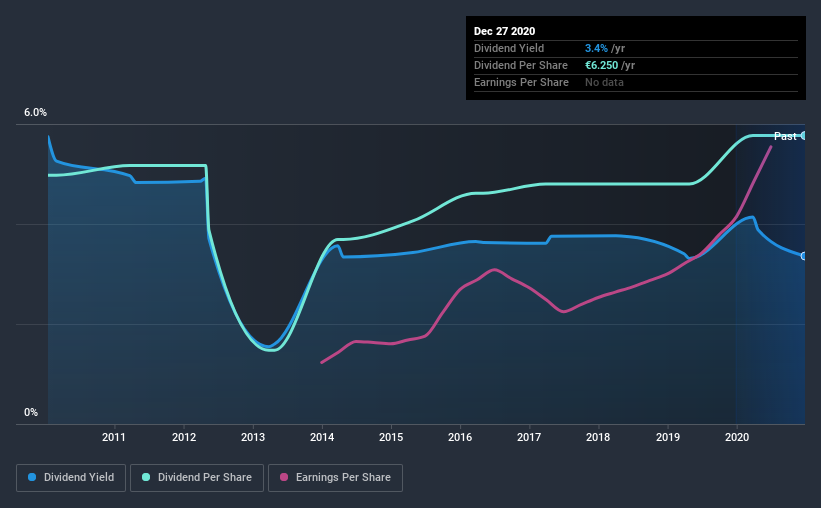
Task: Click the 2011 tick on the x-axis
Action: coord(114,437)
